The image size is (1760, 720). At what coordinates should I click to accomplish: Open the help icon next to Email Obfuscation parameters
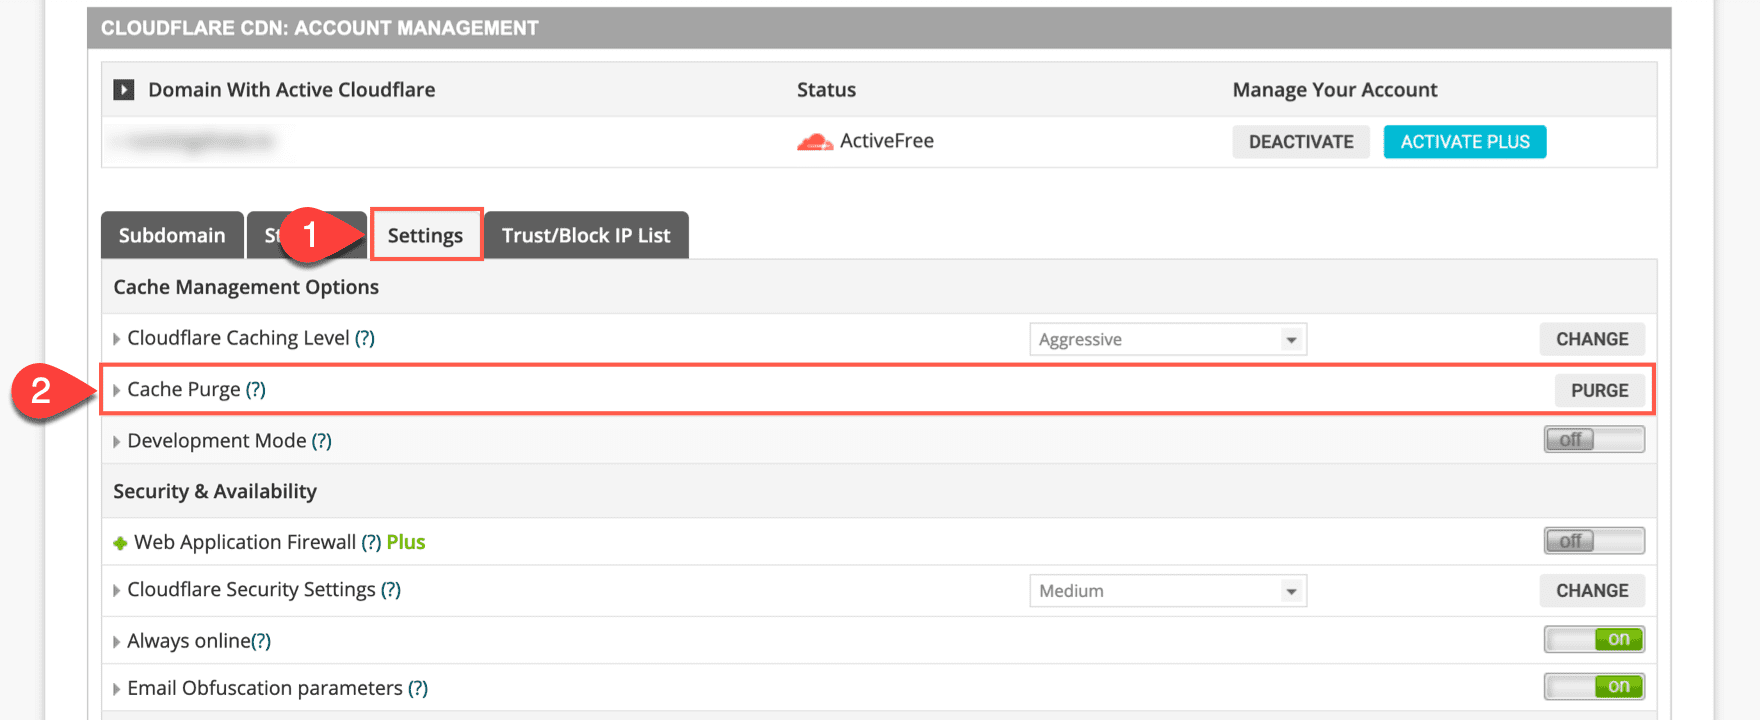coord(418,688)
